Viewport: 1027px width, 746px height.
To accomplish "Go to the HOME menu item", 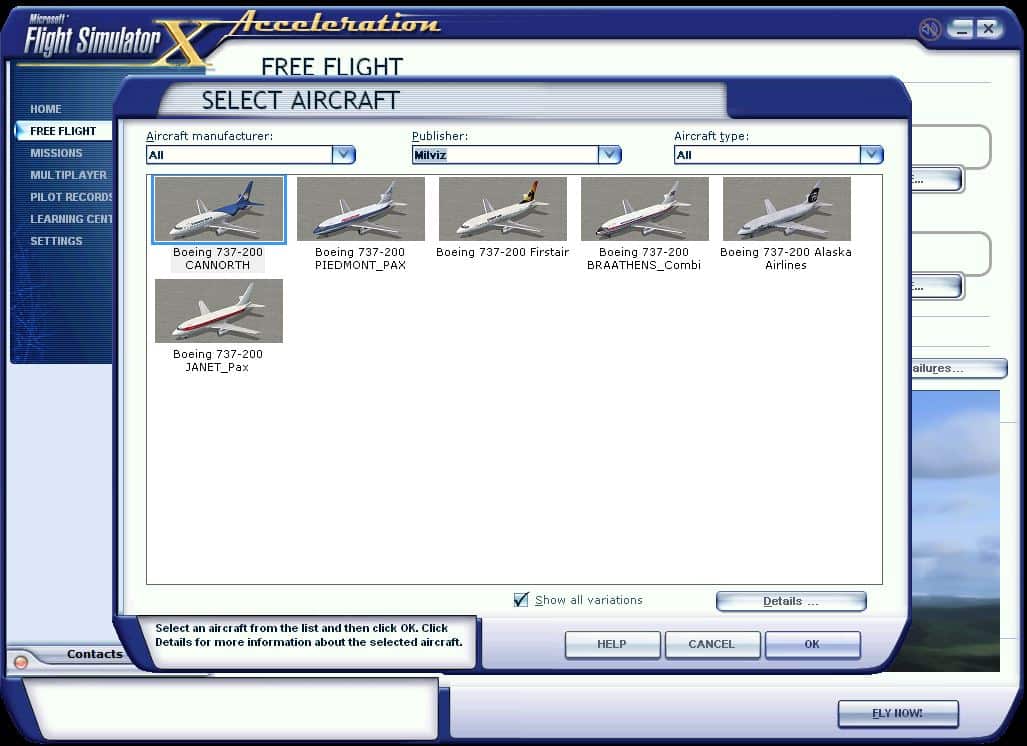I will click(46, 109).
